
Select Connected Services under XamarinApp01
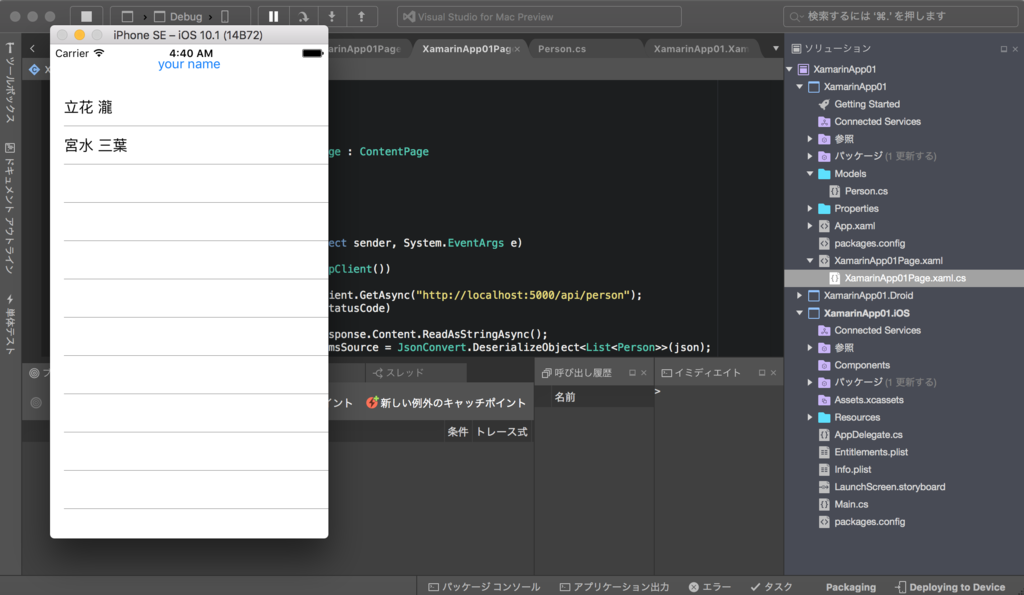(x=877, y=121)
